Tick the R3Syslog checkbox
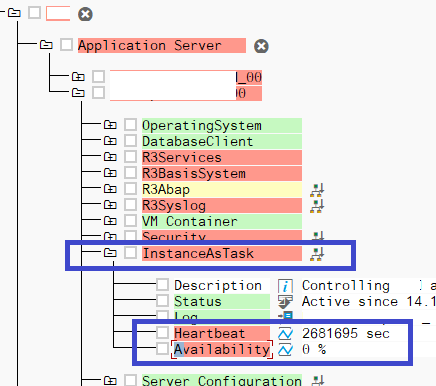The height and width of the screenshot is (386, 436). (130, 205)
